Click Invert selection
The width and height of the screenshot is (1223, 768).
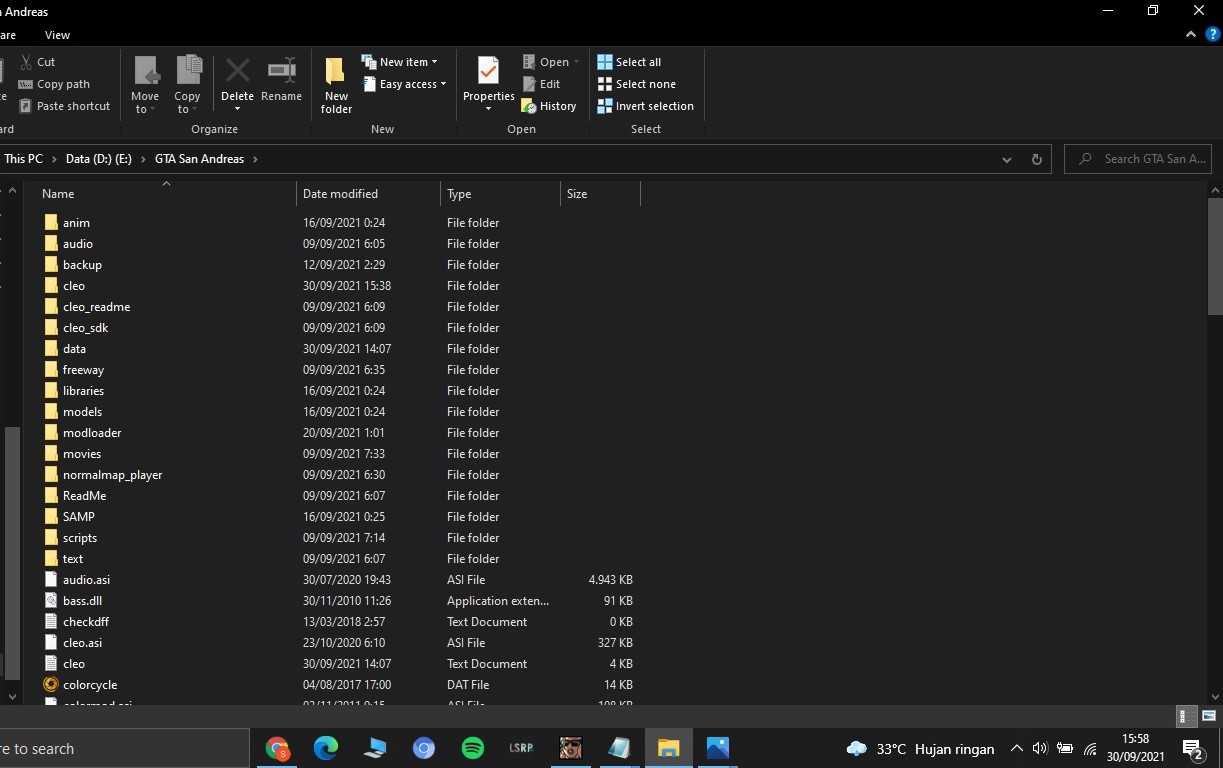coord(645,106)
